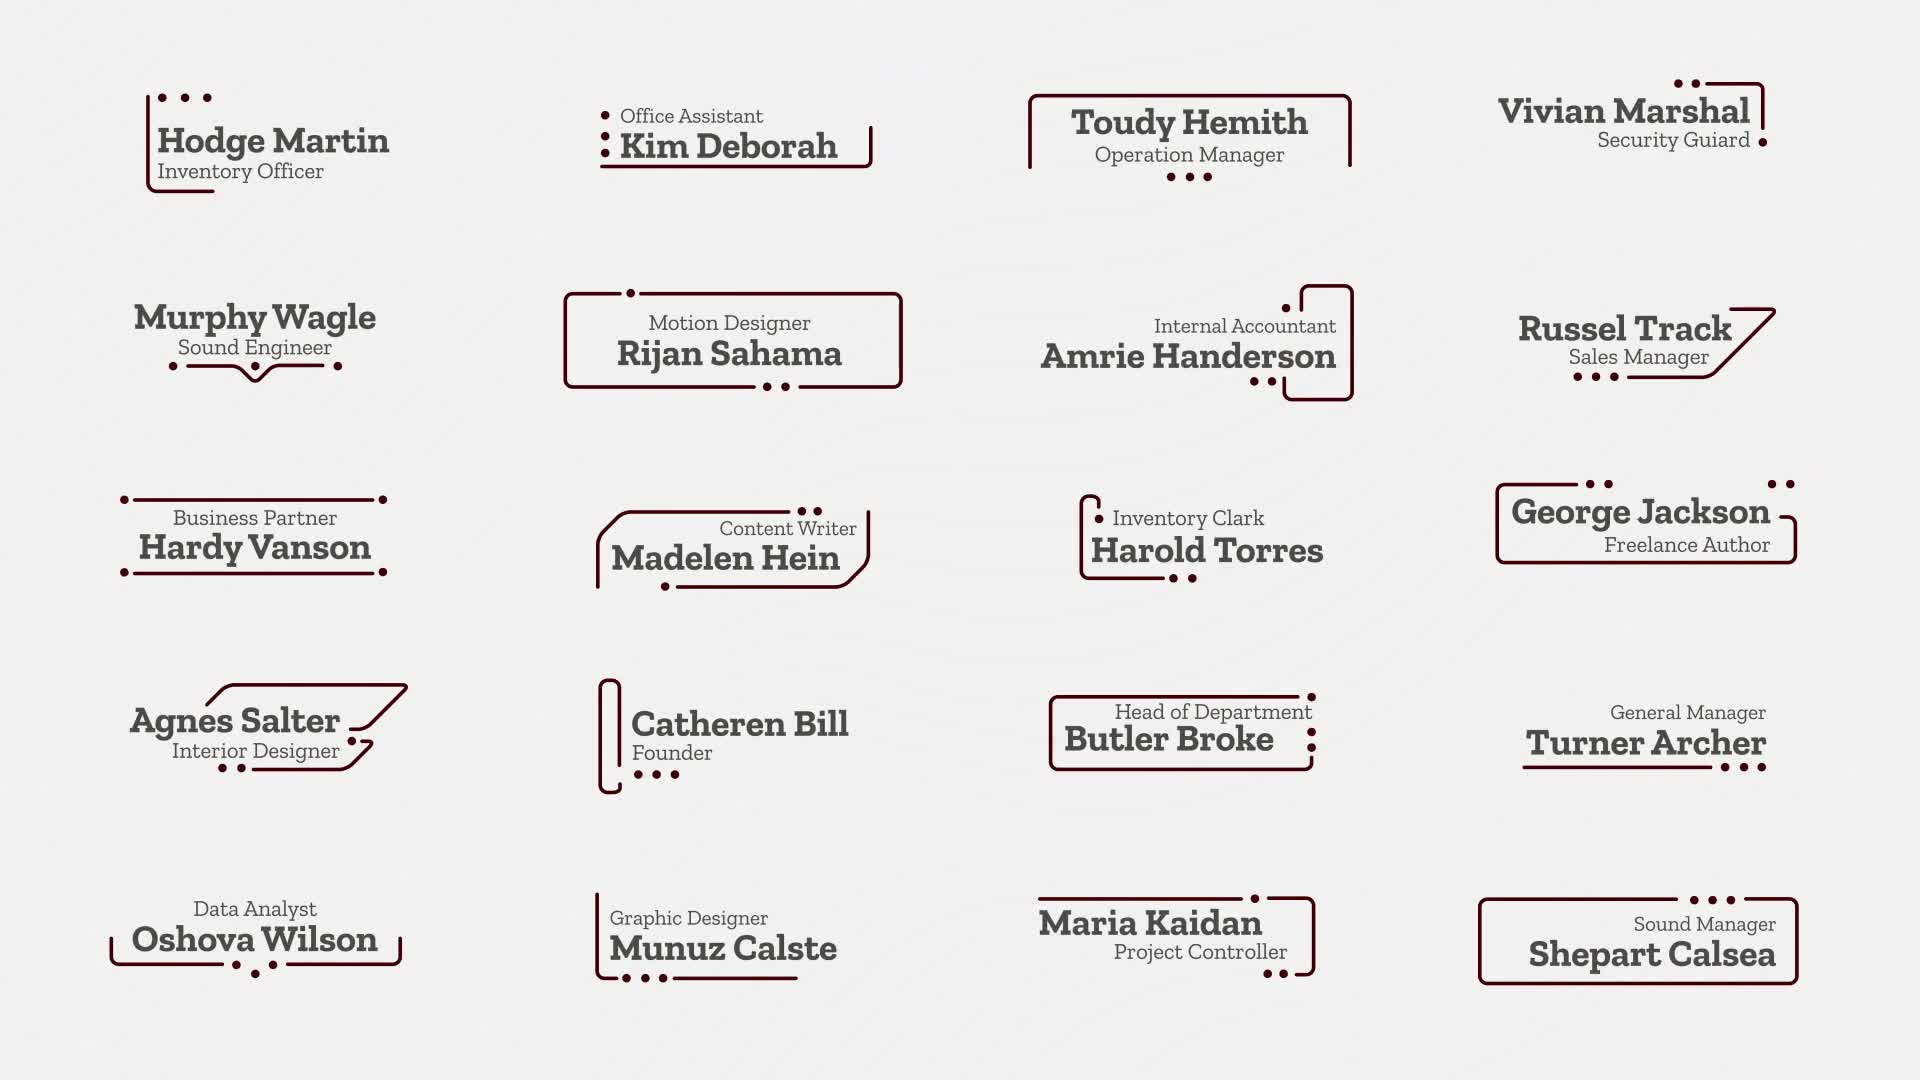
Task: Expand the Catheren Bill Founder card element
Action: click(x=731, y=735)
